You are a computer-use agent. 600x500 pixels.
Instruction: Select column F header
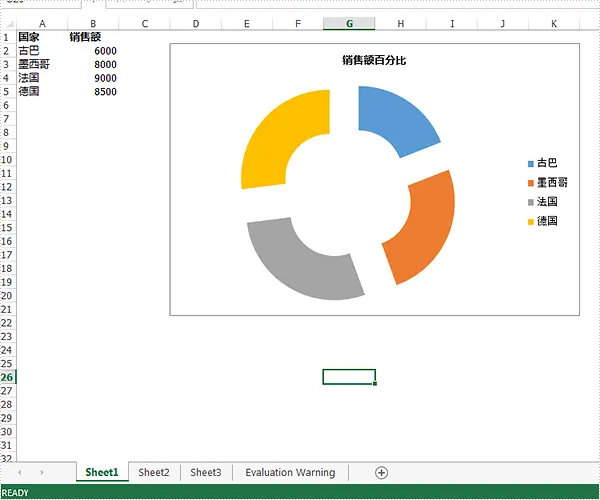[x=298, y=24]
